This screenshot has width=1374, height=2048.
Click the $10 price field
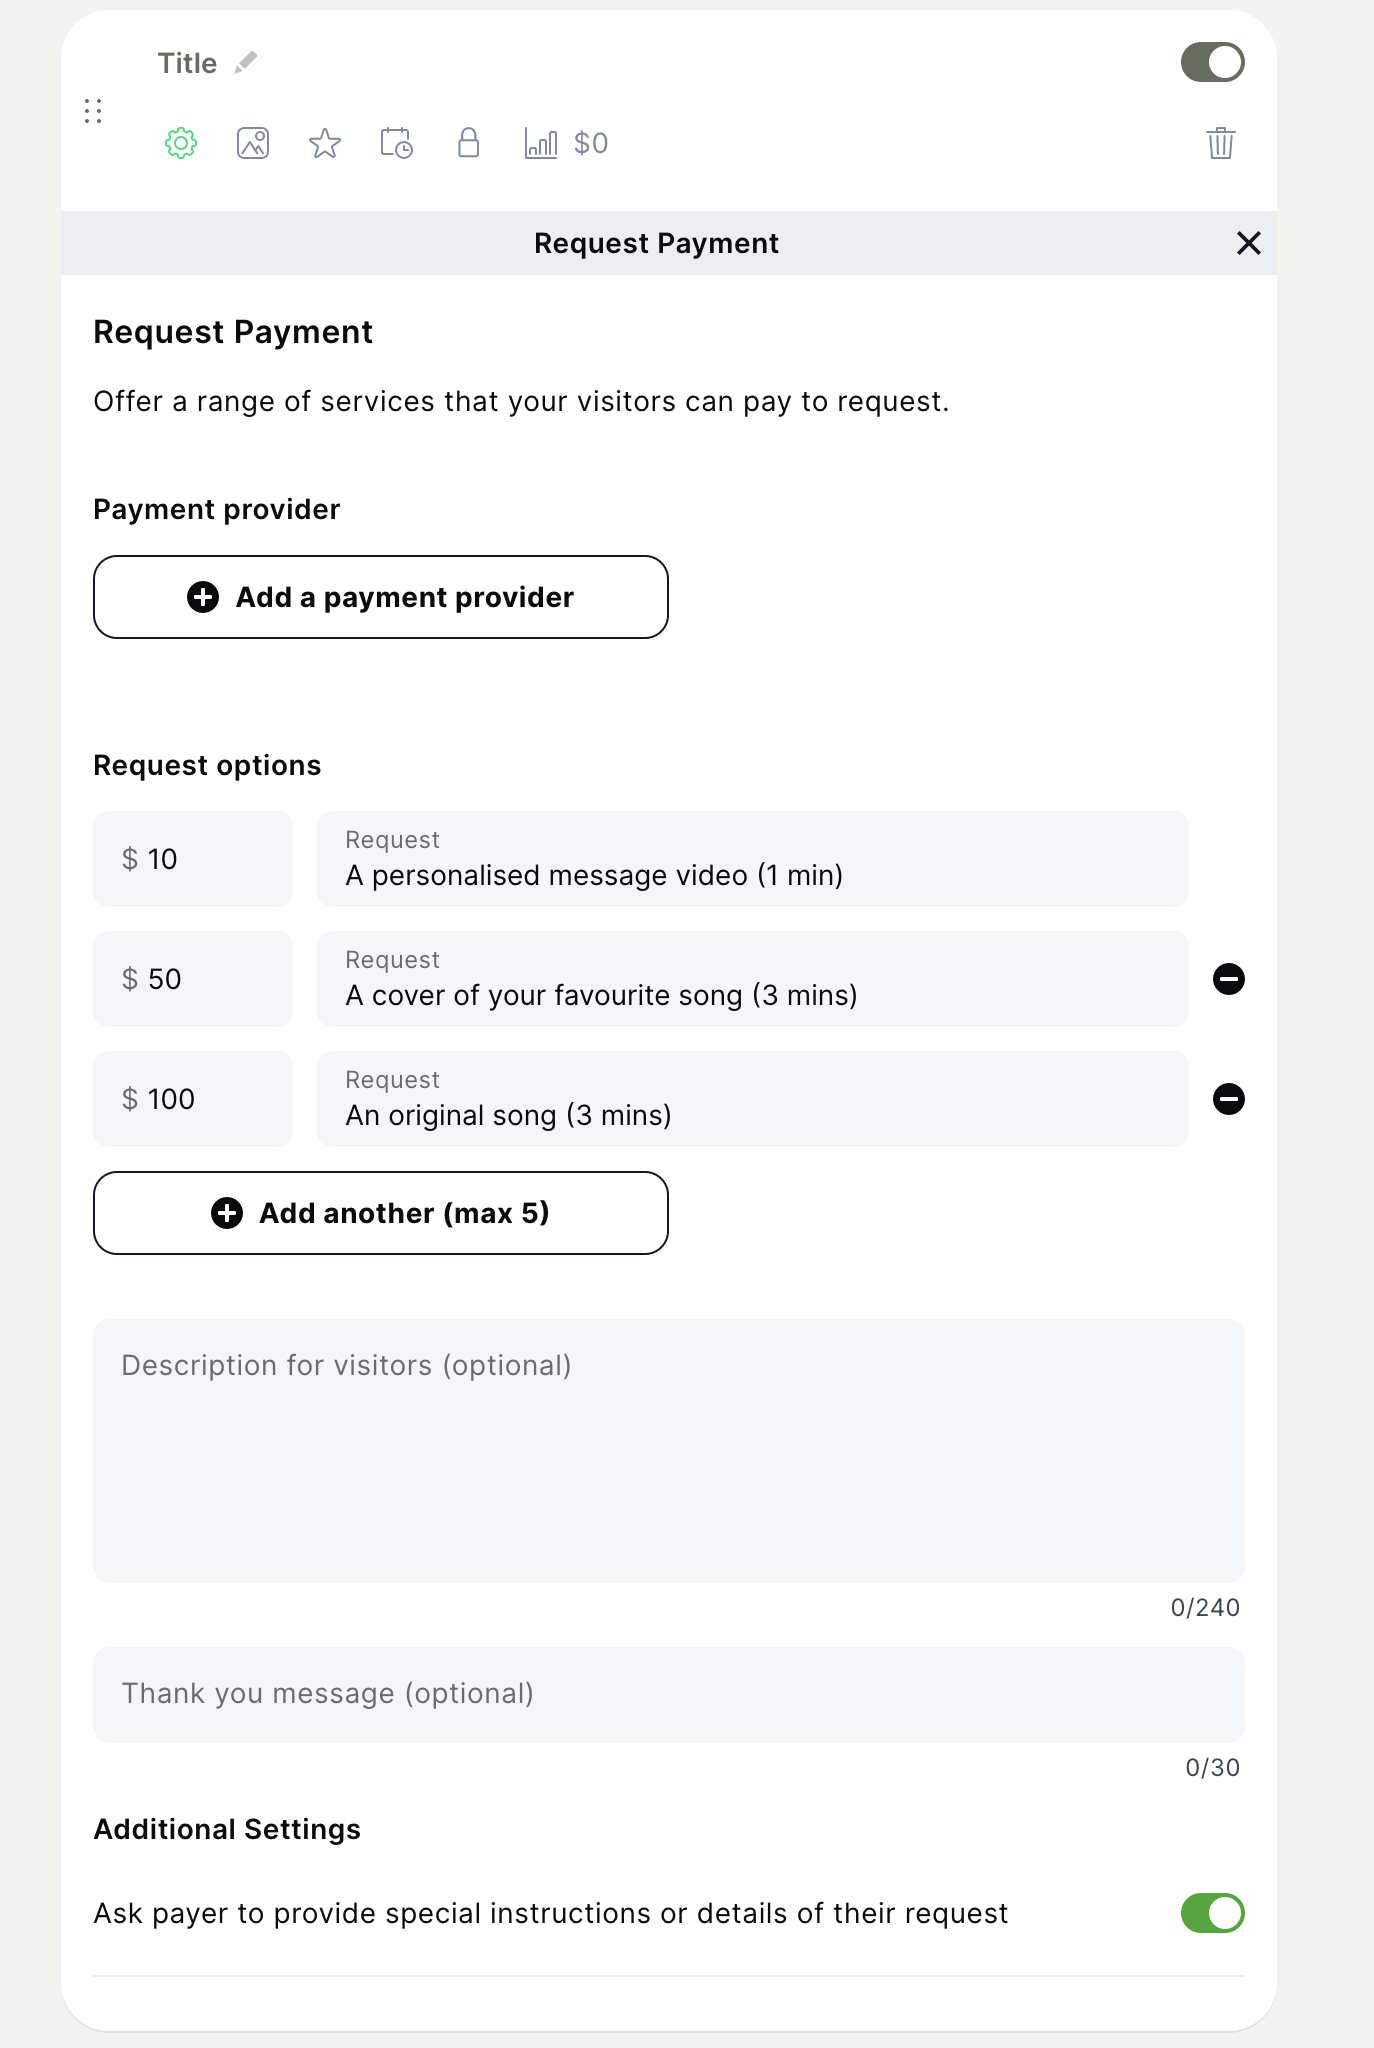(x=193, y=859)
